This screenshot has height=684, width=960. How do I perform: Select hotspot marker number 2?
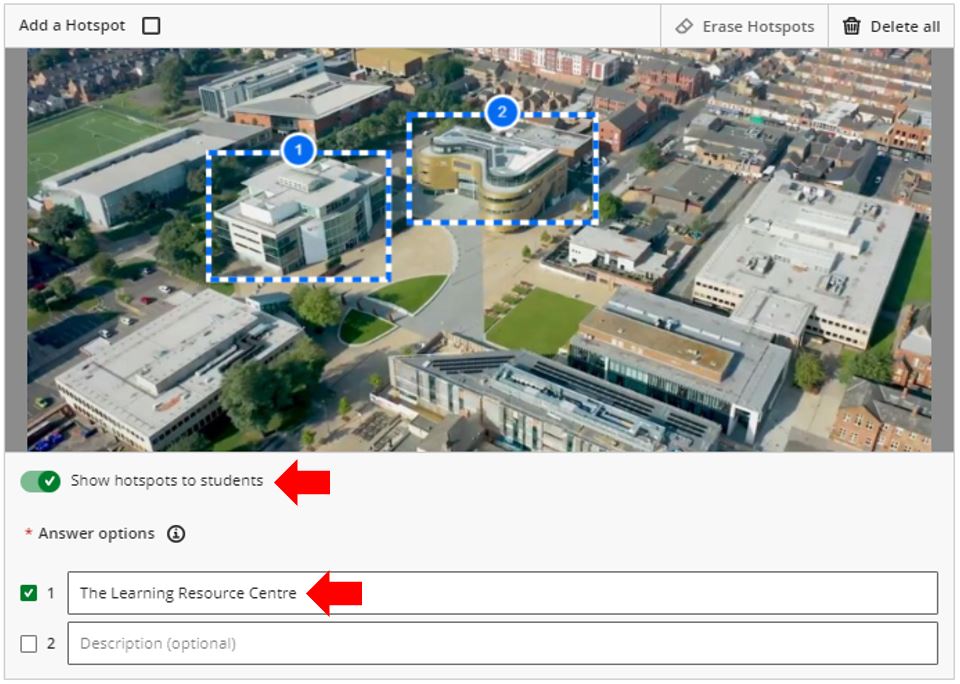click(502, 112)
